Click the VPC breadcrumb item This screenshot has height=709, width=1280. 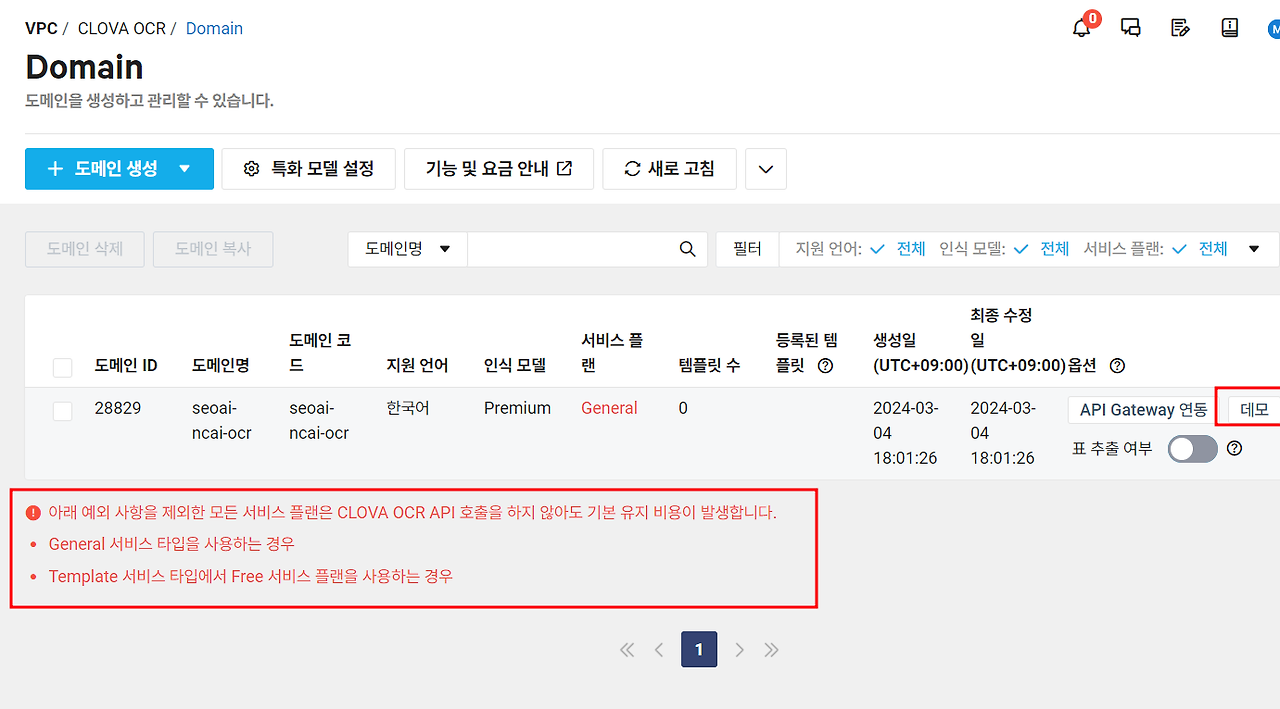tap(41, 28)
